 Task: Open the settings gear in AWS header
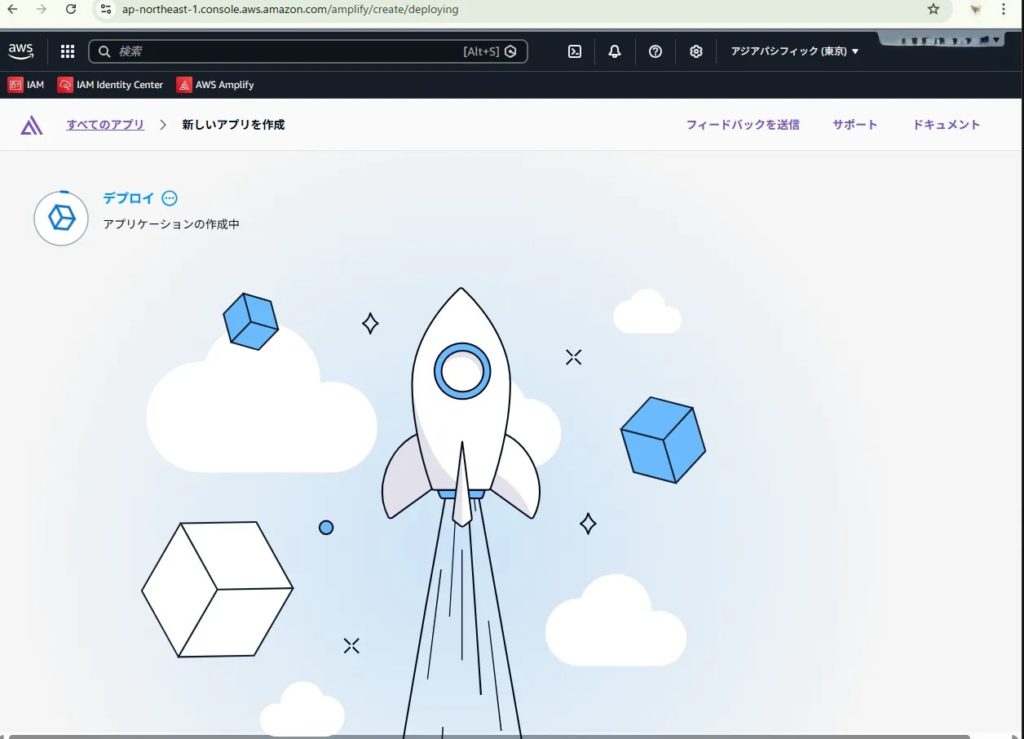pos(696,51)
